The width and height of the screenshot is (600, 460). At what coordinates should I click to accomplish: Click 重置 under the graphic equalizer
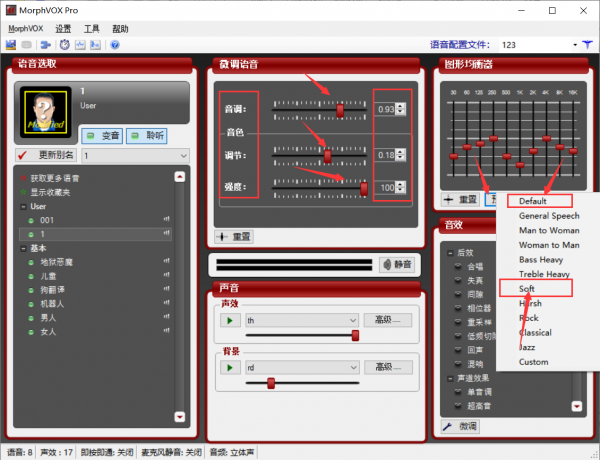point(461,199)
